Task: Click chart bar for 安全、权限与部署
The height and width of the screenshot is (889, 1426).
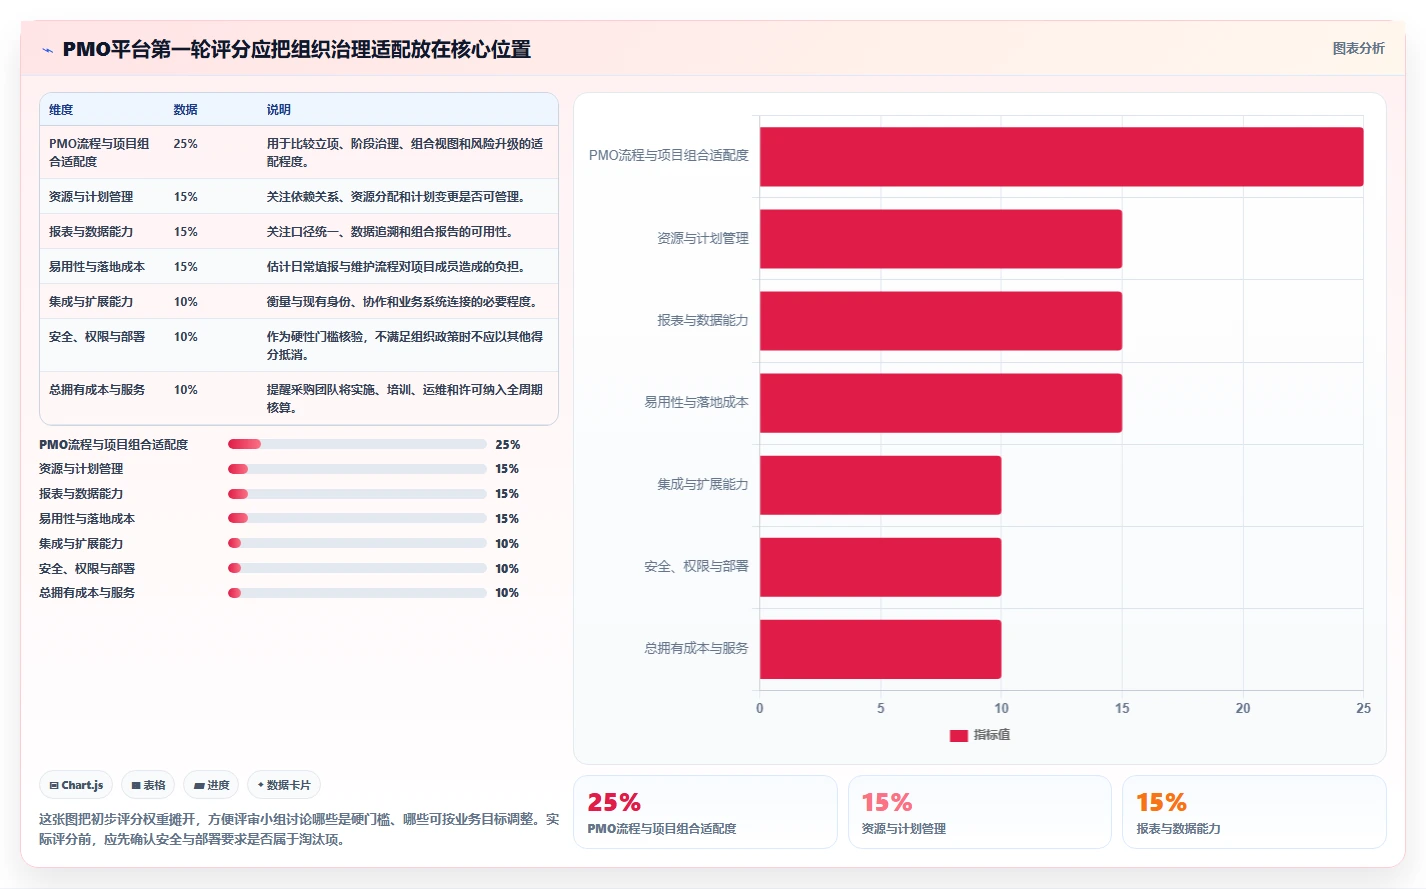Action: pyautogui.click(x=880, y=567)
